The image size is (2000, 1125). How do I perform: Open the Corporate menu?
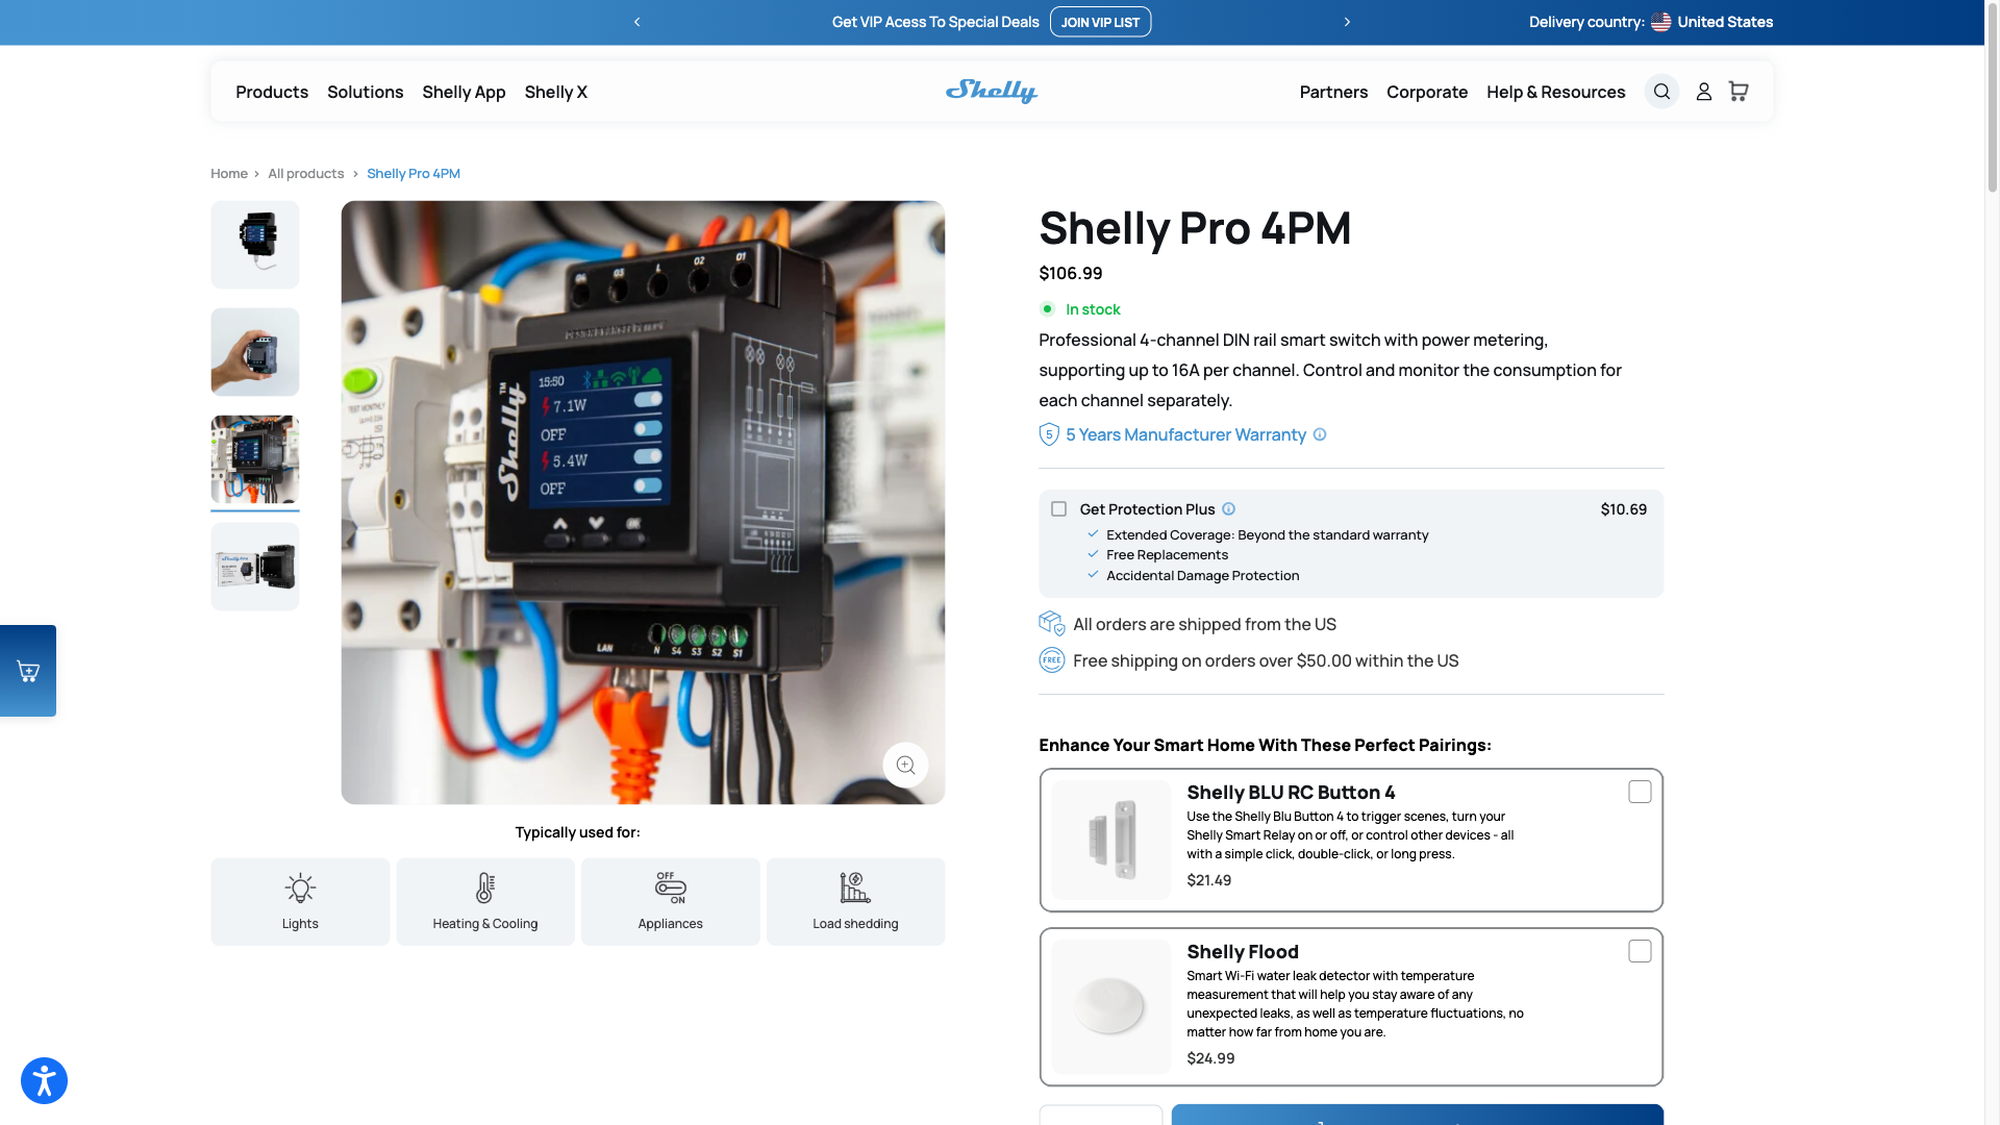[x=1426, y=92]
